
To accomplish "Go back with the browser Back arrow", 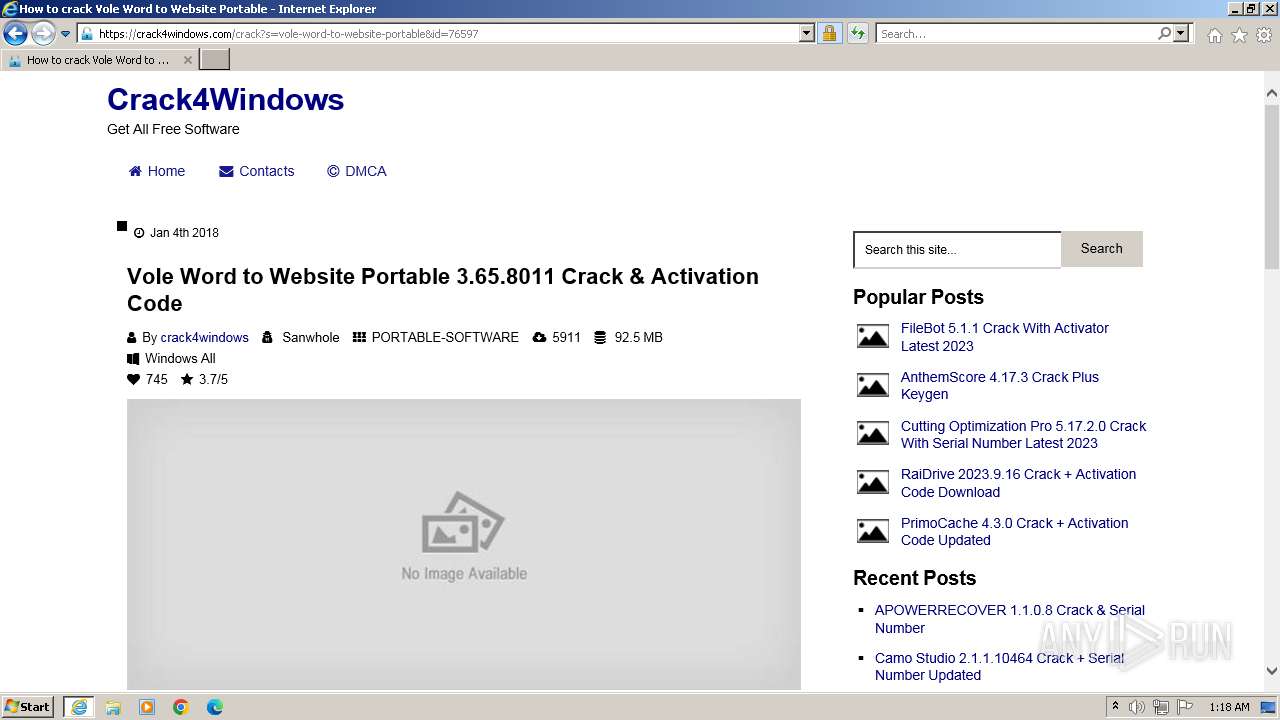I will [x=15, y=34].
